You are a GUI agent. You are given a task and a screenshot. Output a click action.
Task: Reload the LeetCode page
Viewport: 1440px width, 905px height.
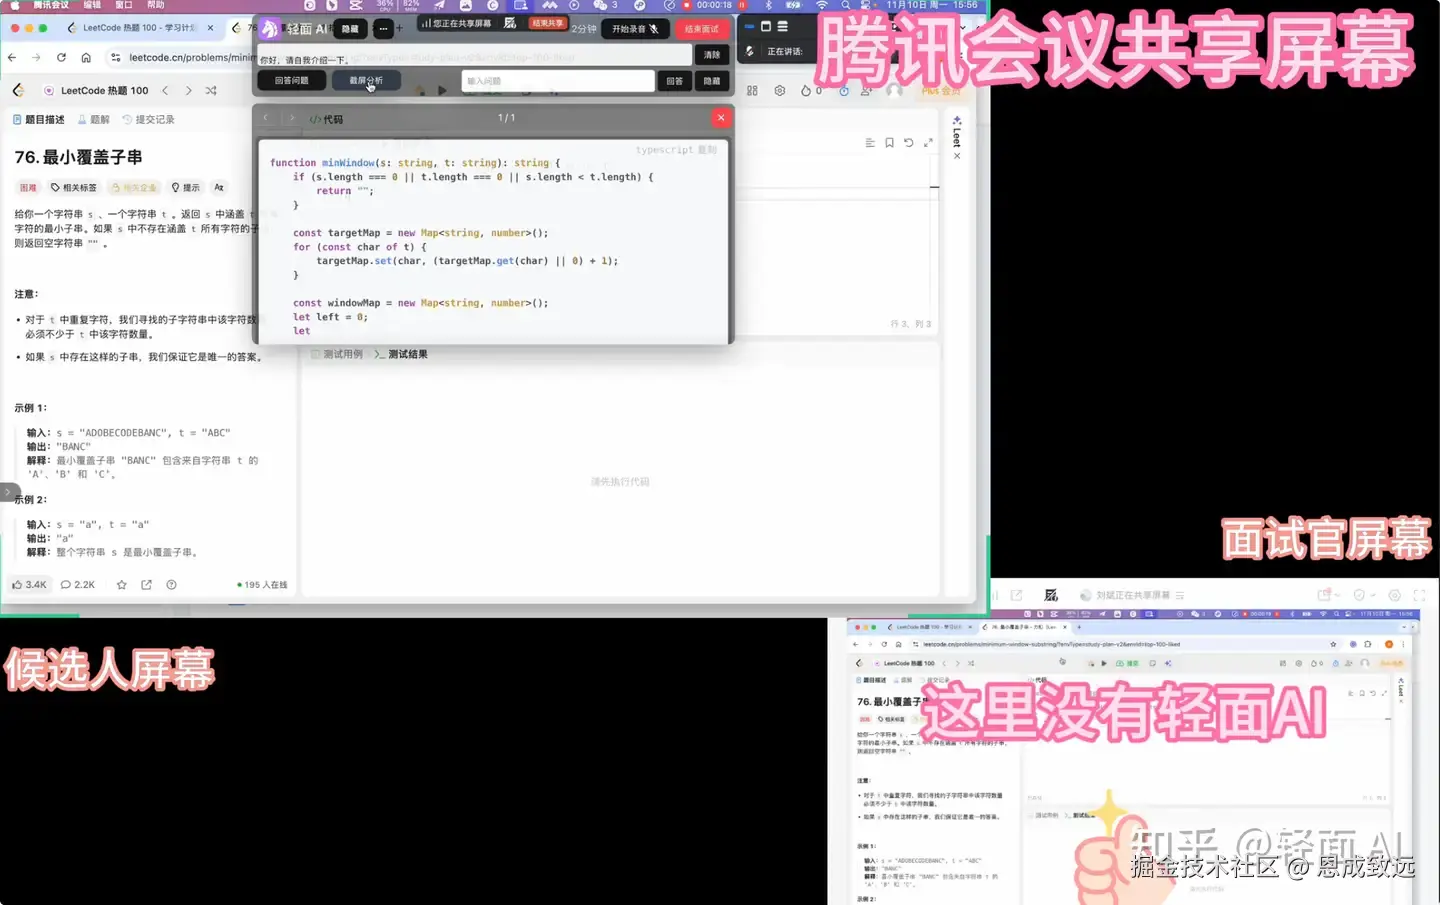[x=61, y=57]
